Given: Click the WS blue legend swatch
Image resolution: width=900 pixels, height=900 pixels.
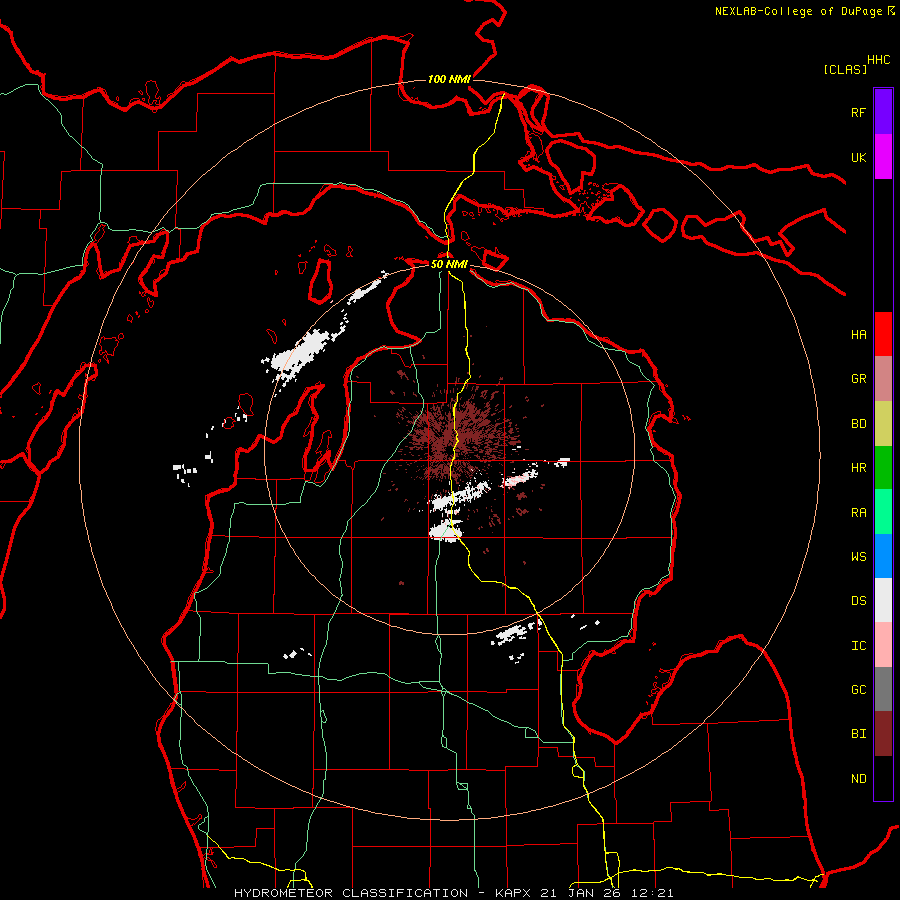Looking at the screenshot, I should (883, 556).
